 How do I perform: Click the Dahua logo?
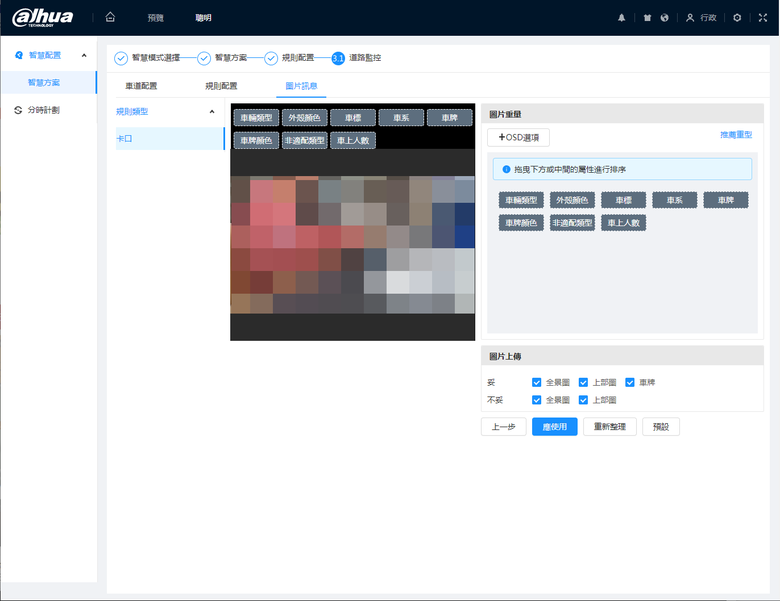click(x=43, y=17)
